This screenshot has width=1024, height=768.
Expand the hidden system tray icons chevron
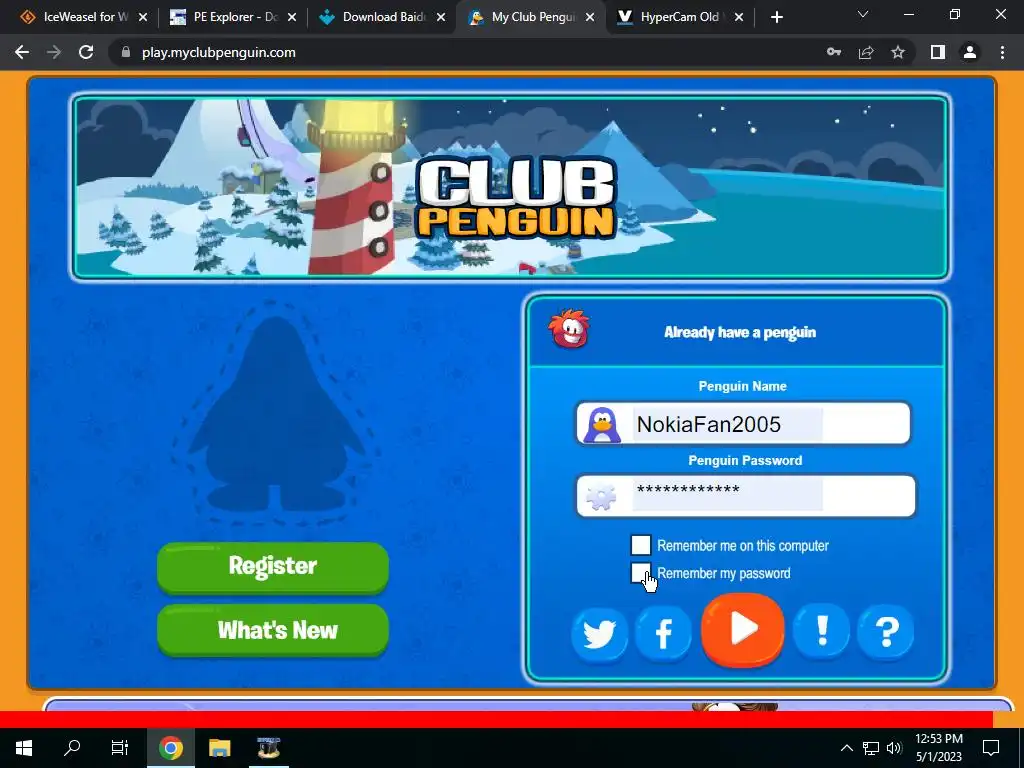[846, 748]
